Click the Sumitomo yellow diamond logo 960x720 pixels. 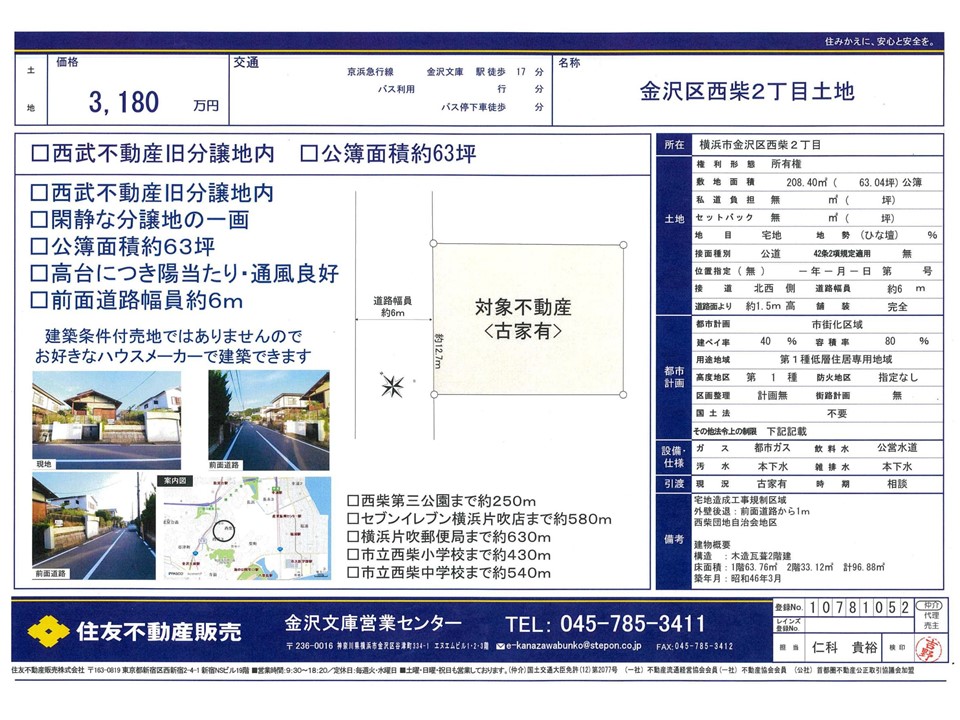[x=46, y=630]
